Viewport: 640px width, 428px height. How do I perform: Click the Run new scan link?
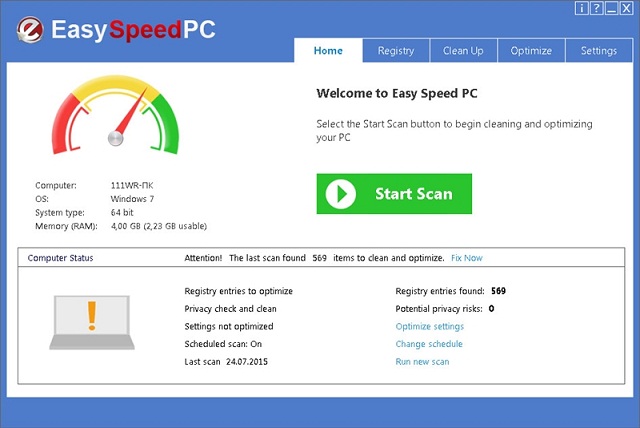click(422, 361)
